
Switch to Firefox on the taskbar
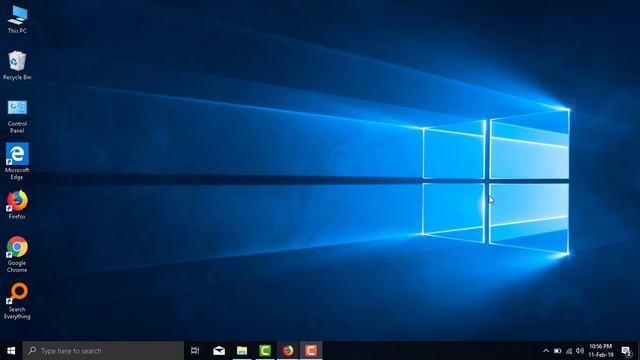tap(288, 351)
